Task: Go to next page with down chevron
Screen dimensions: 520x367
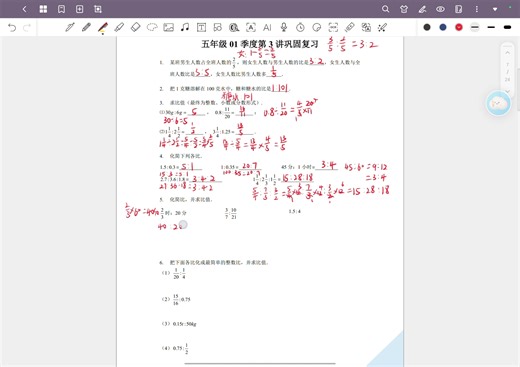Action: pos(507,91)
